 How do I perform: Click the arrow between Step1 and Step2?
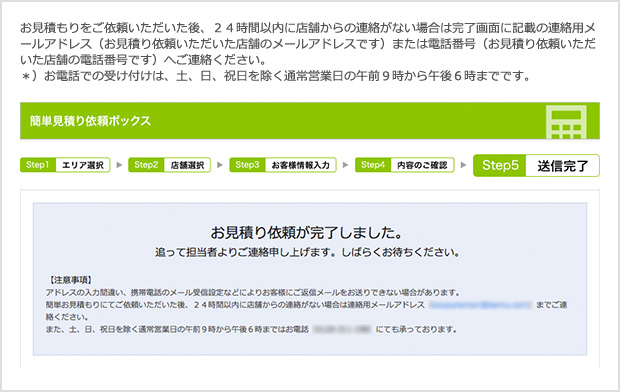click(x=119, y=165)
